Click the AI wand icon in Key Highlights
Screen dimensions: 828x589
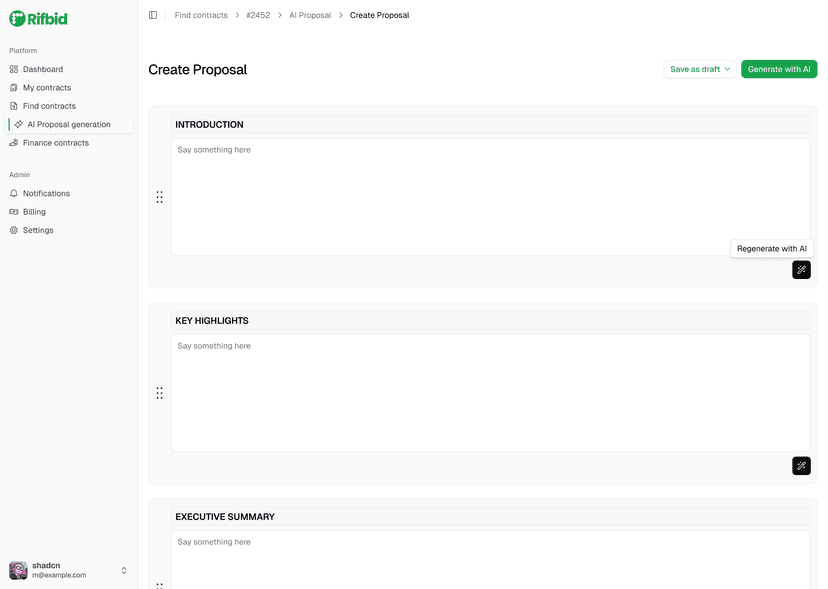click(x=800, y=465)
